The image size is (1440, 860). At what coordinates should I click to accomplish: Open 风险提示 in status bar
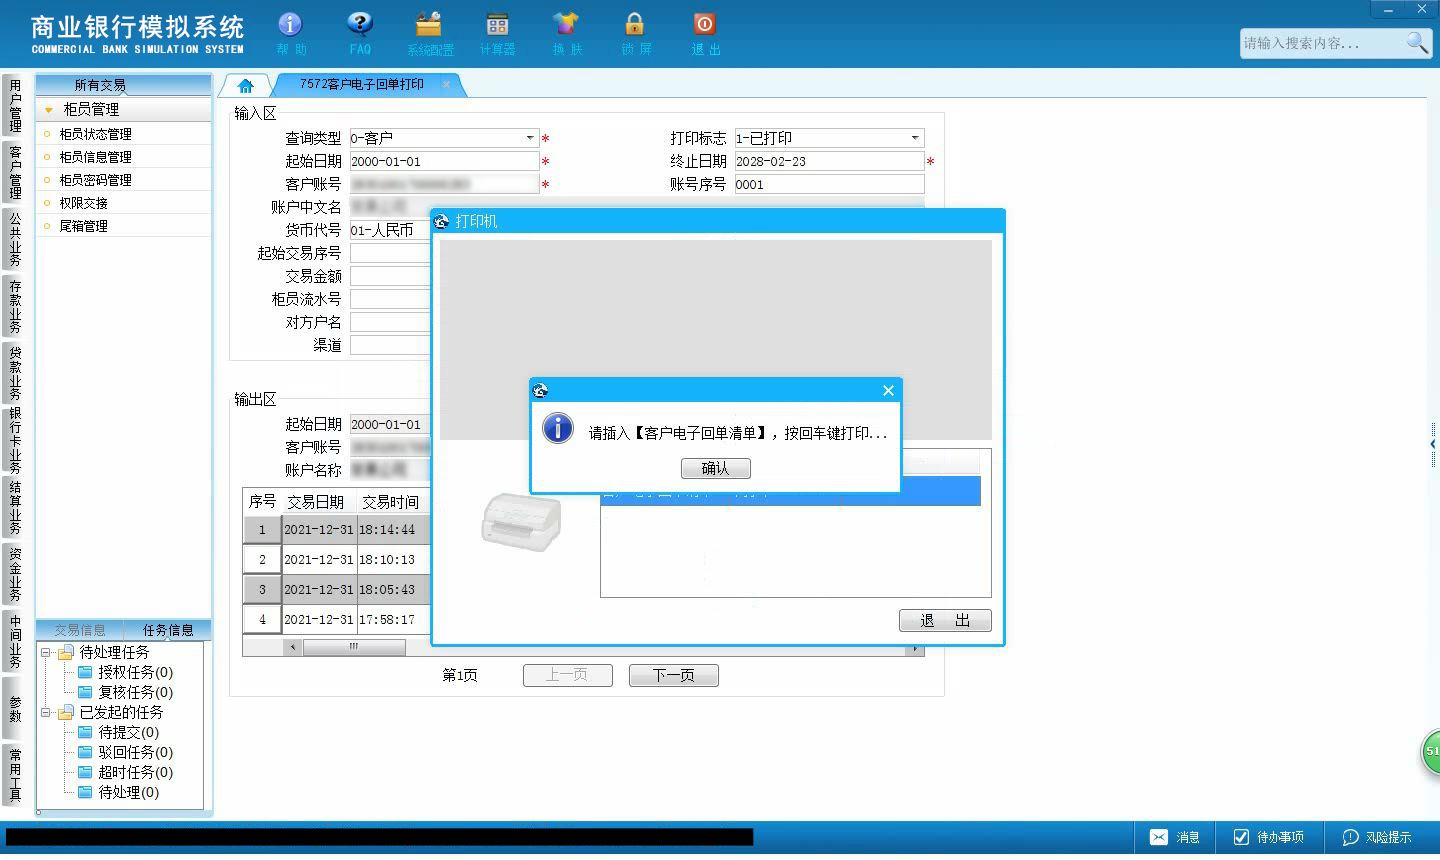(x=1377, y=837)
